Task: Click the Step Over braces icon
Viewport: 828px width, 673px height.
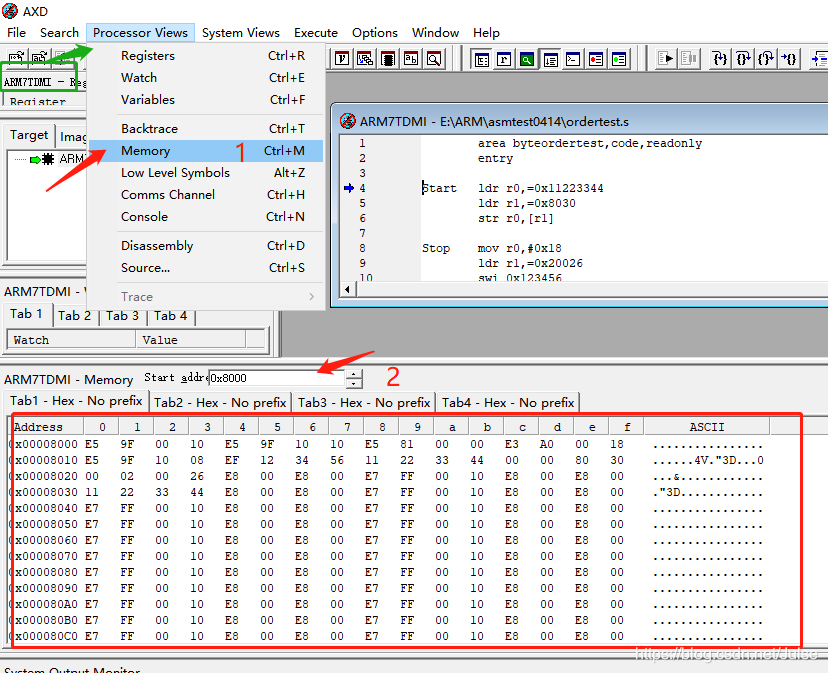Action: (x=743, y=59)
